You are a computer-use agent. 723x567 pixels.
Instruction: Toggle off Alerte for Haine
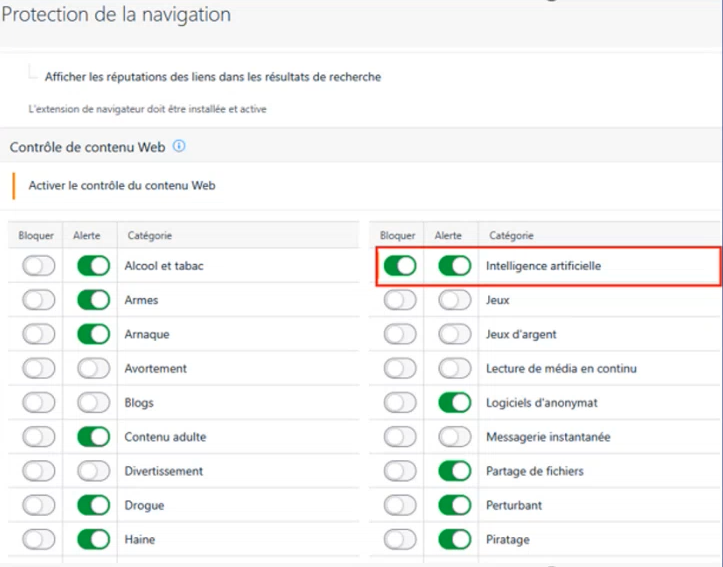[x=93, y=539]
